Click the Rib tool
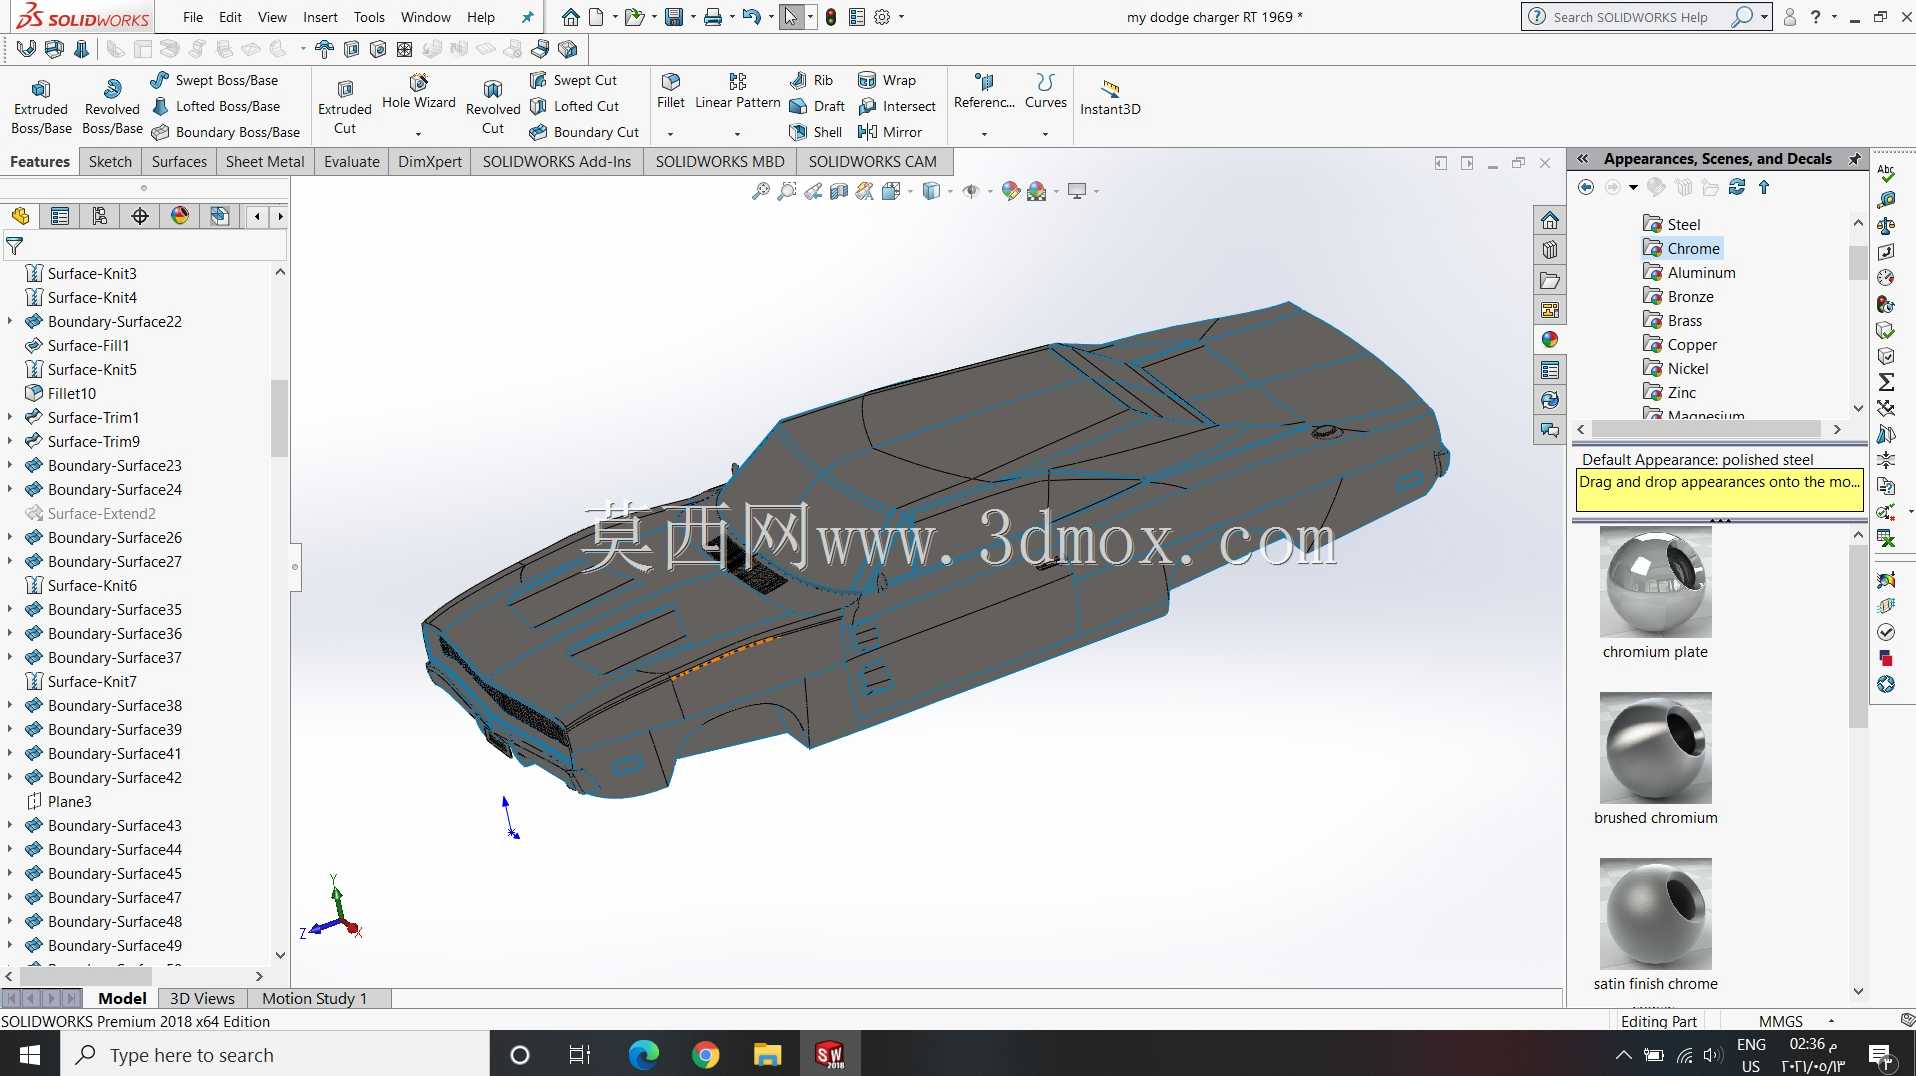The width and height of the screenshot is (1916, 1076). point(811,80)
